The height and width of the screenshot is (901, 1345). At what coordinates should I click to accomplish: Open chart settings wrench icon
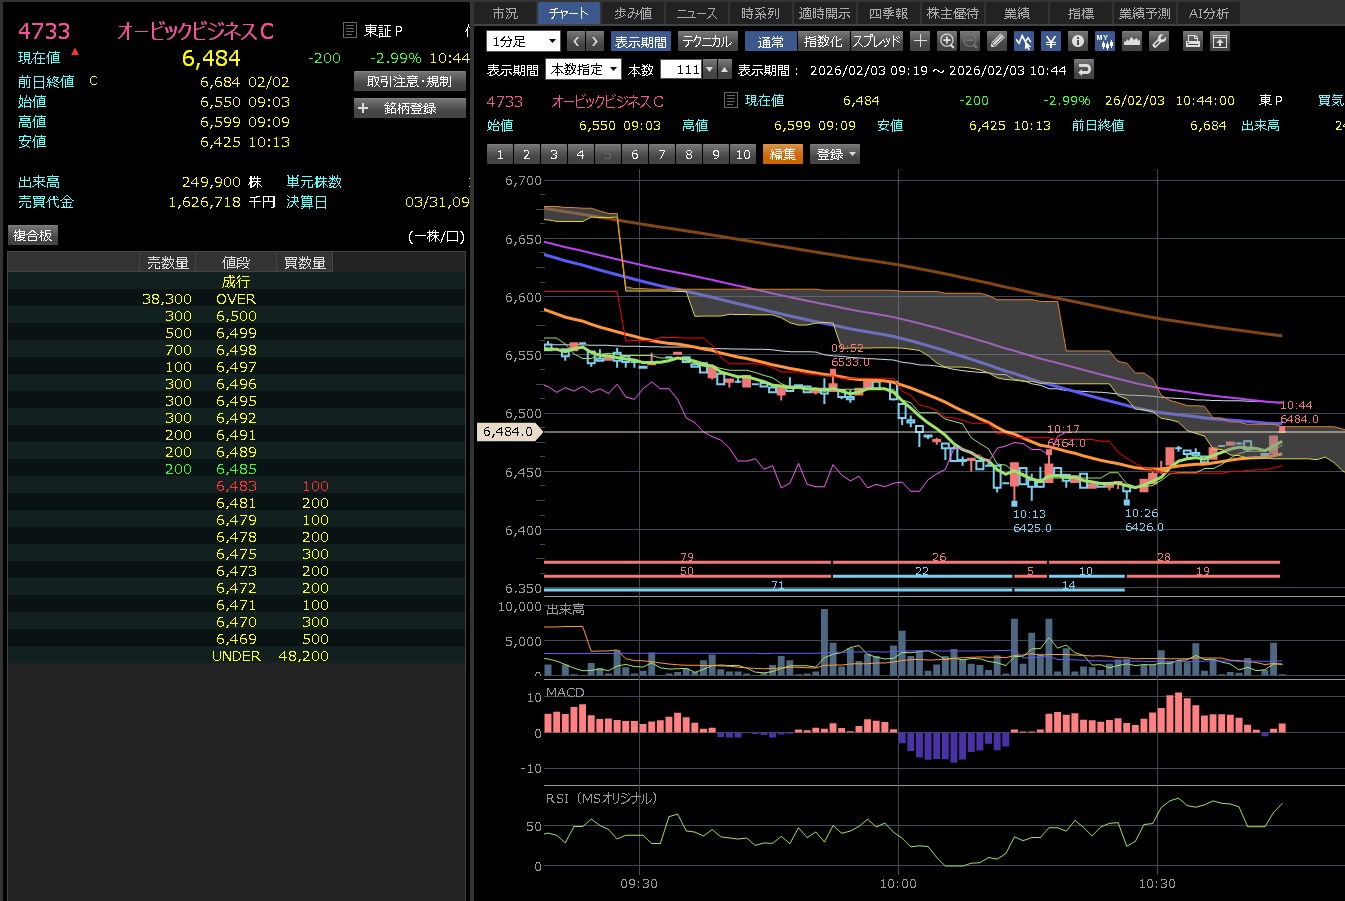(1159, 41)
